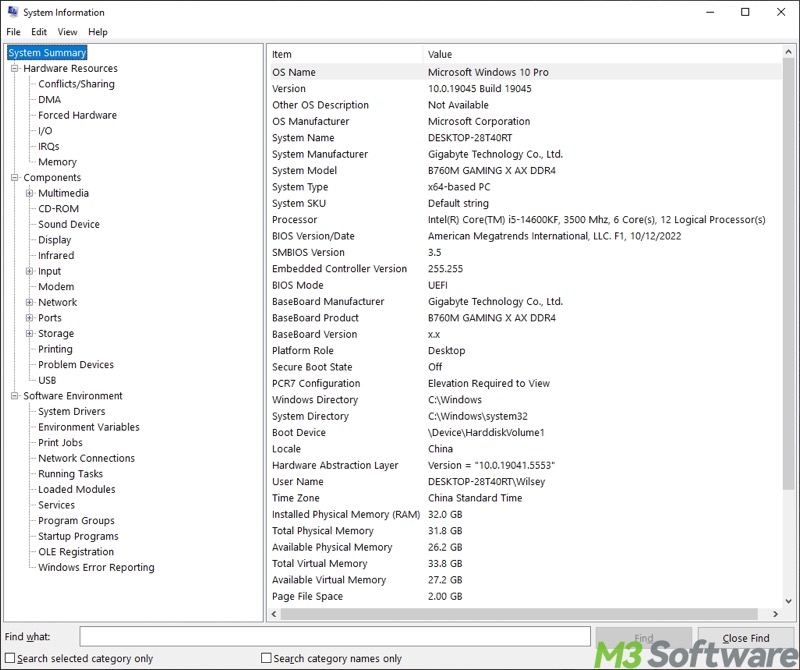The height and width of the screenshot is (670, 800).
Task: Select the DMA tree item
Action: pos(49,100)
